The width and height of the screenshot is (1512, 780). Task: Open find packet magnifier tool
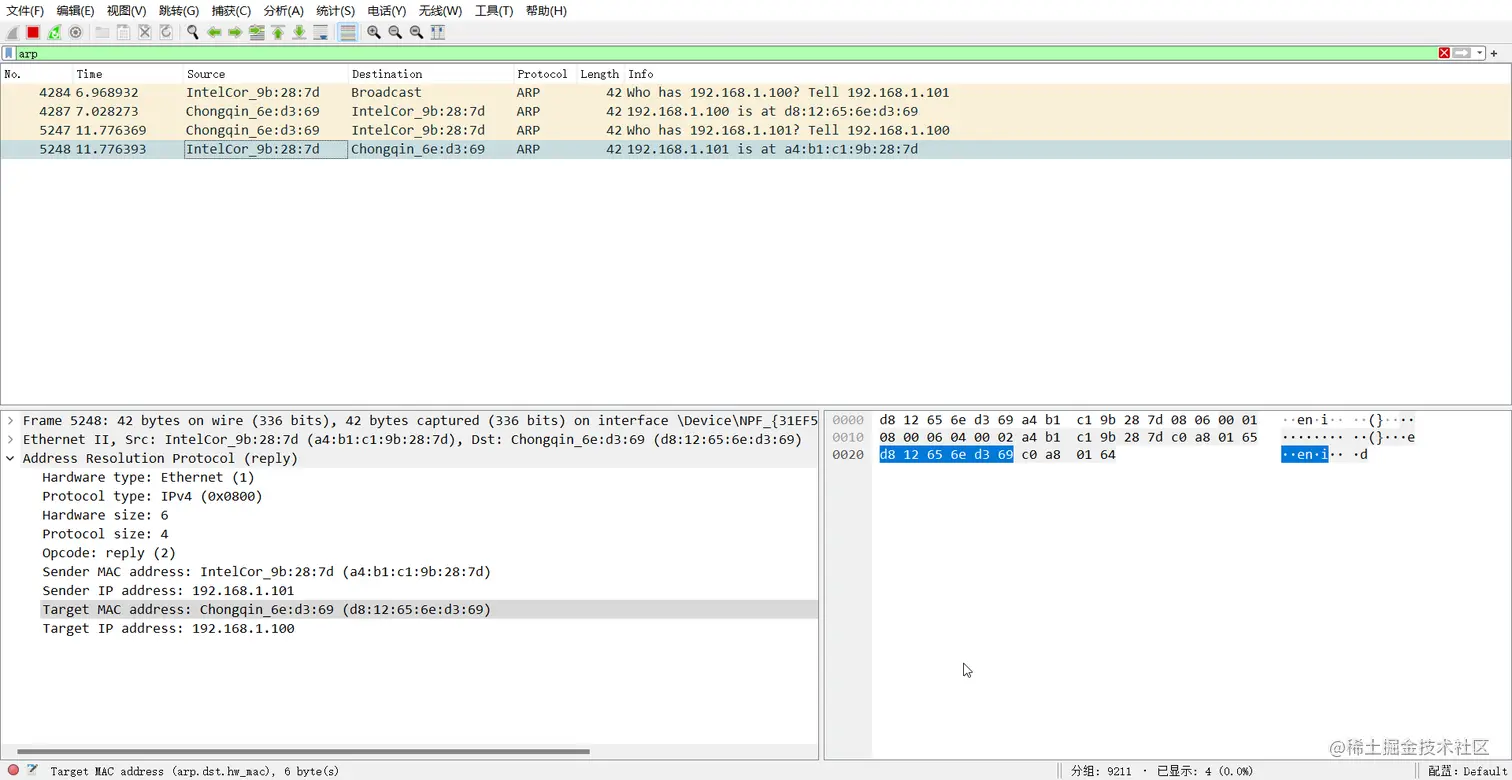(x=192, y=32)
